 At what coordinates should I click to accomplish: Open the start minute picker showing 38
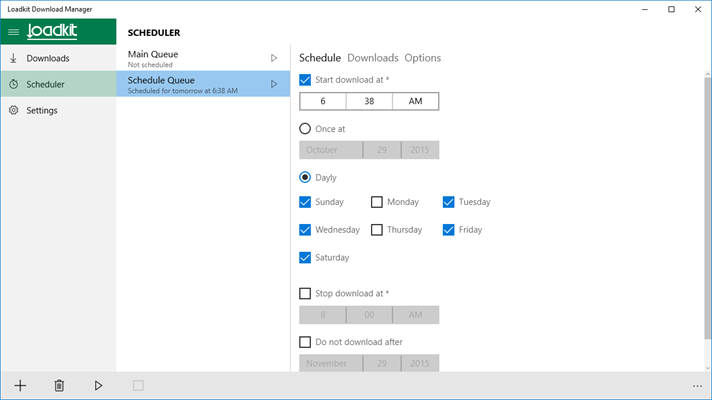click(369, 101)
